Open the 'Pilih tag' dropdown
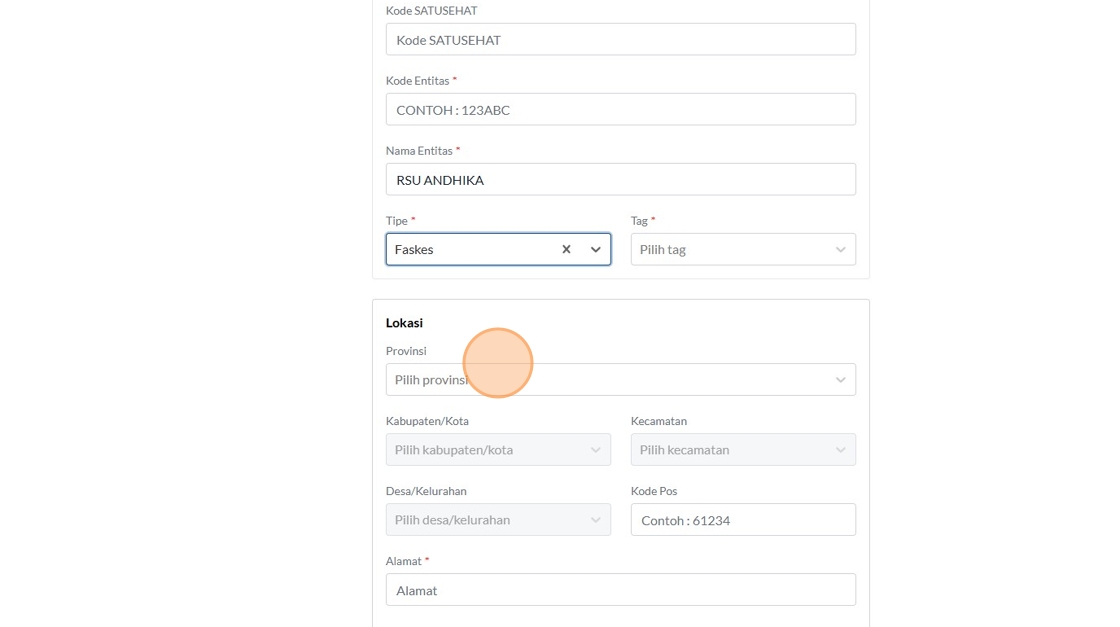Image resolution: width=1120 pixels, height=627 pixels. click(x=730, y=249)
